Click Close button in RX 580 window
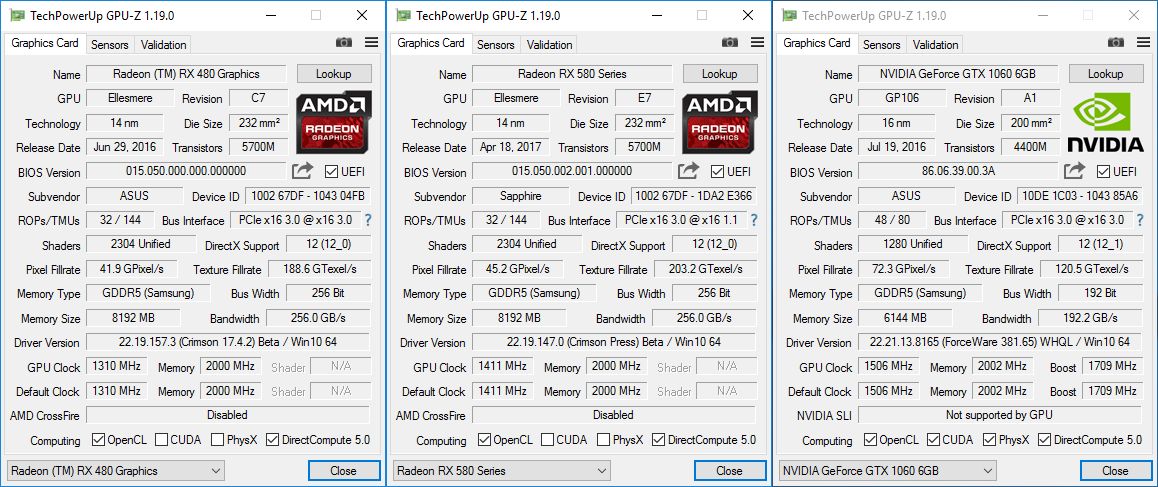 pos(730,471)
